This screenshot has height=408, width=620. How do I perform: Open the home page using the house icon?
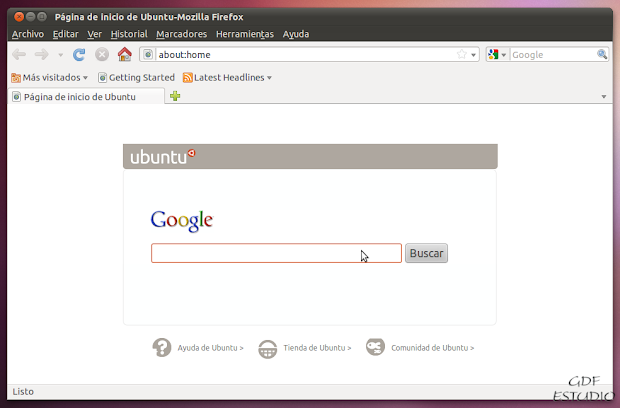tap(125, 54)
